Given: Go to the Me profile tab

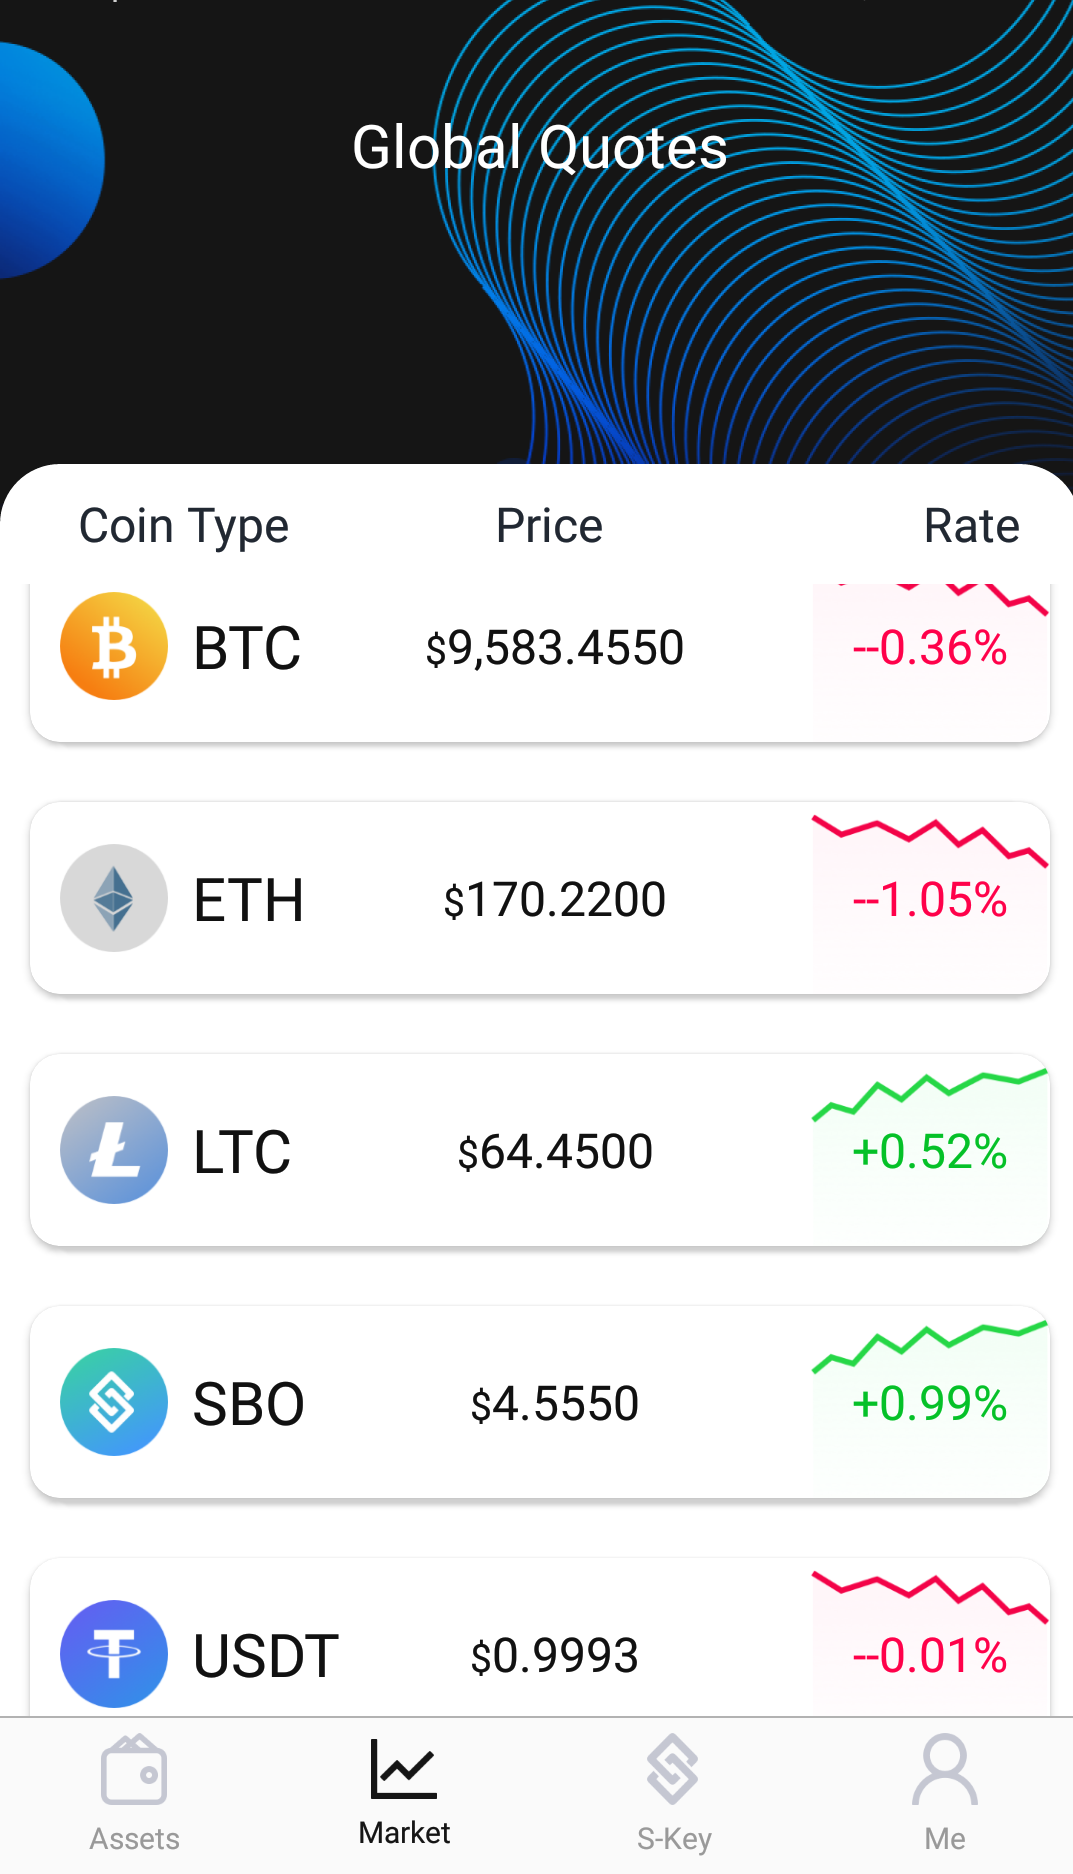Looking at the screenshot, I should [945, 1794].
